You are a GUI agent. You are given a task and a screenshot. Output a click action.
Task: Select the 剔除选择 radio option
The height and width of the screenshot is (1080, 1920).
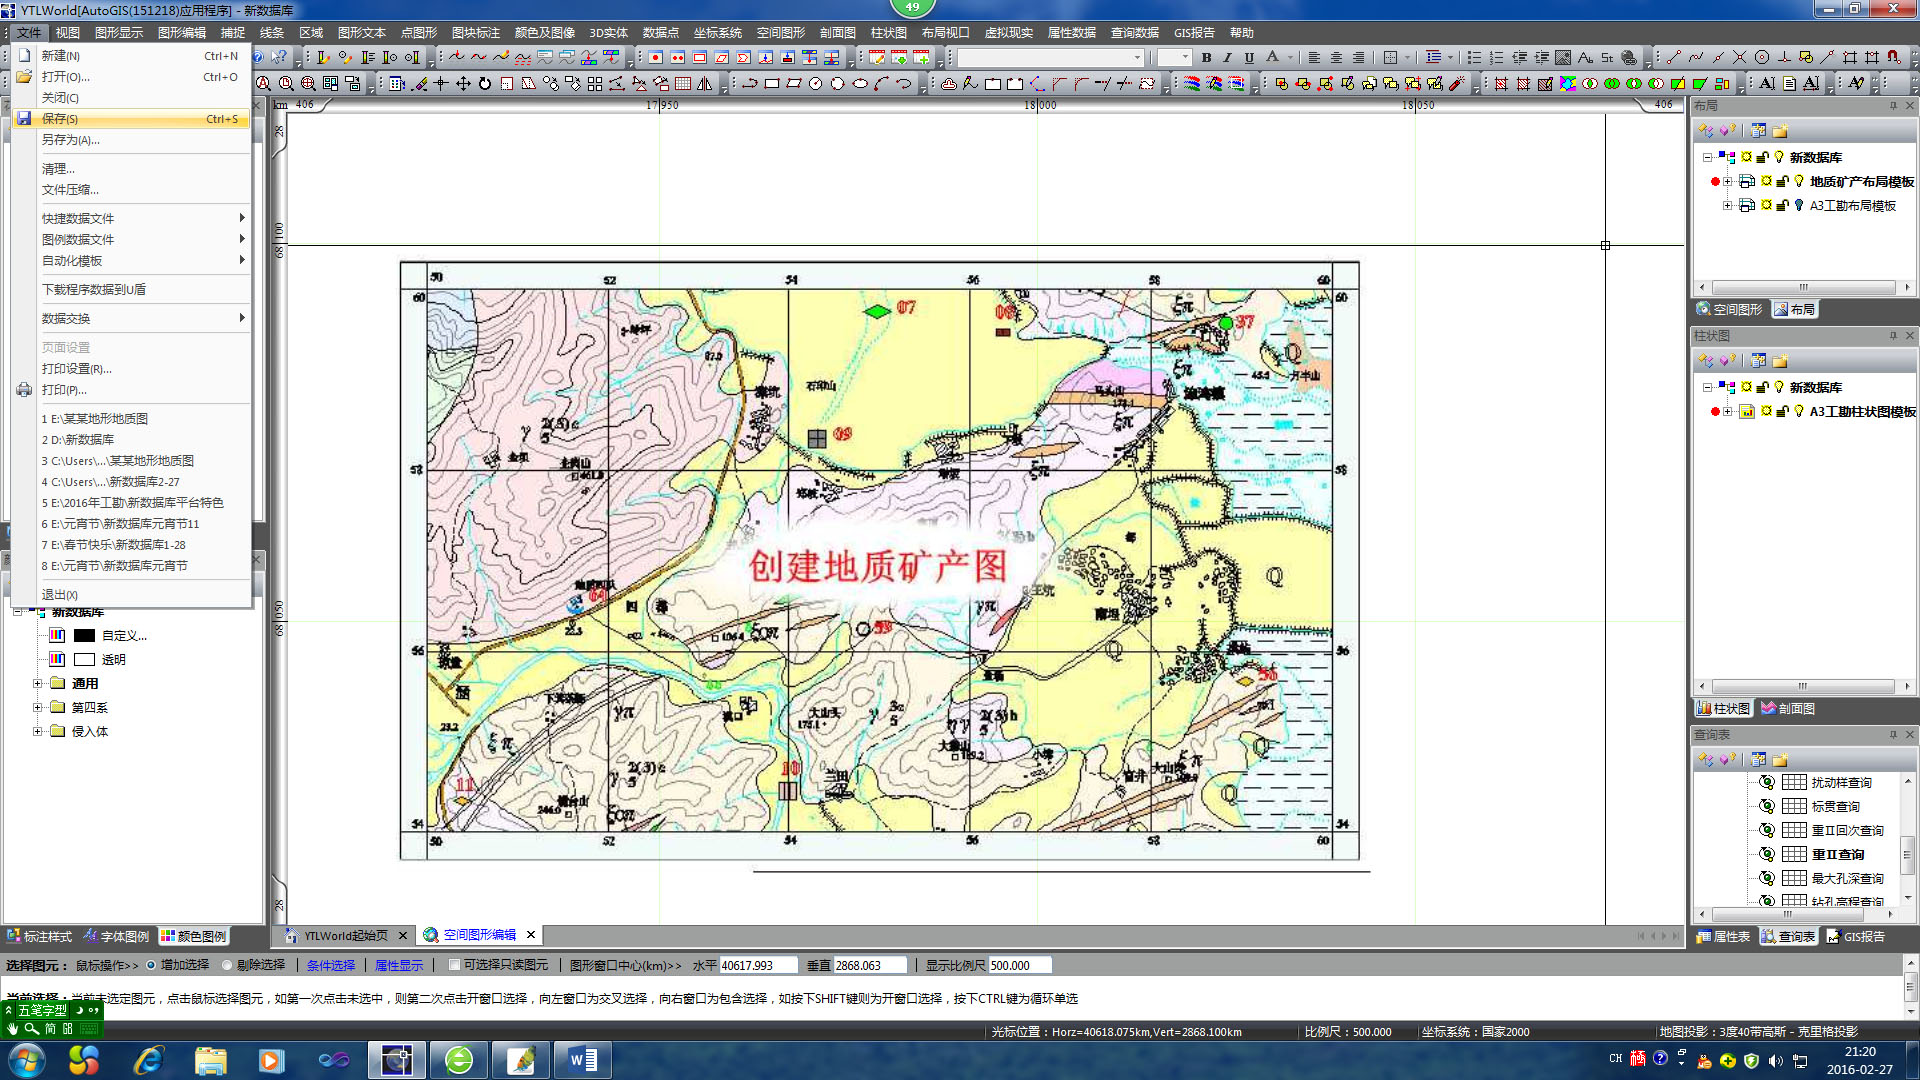click(x=227, y=965)
